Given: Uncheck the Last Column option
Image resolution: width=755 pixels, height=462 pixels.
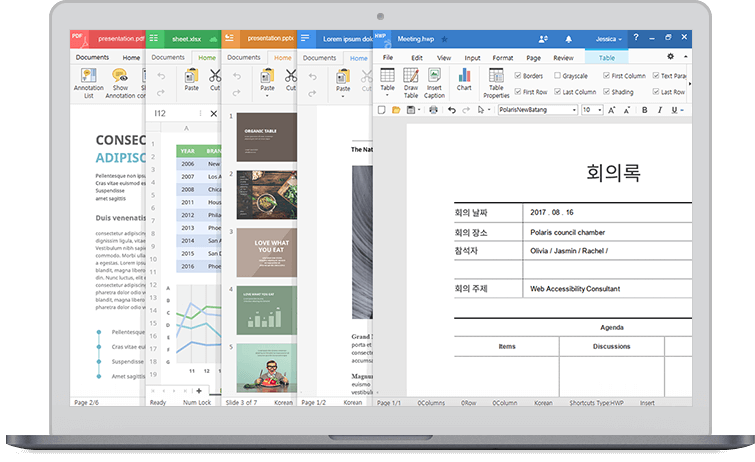Looking at the screenshot, I should (557, 92).
